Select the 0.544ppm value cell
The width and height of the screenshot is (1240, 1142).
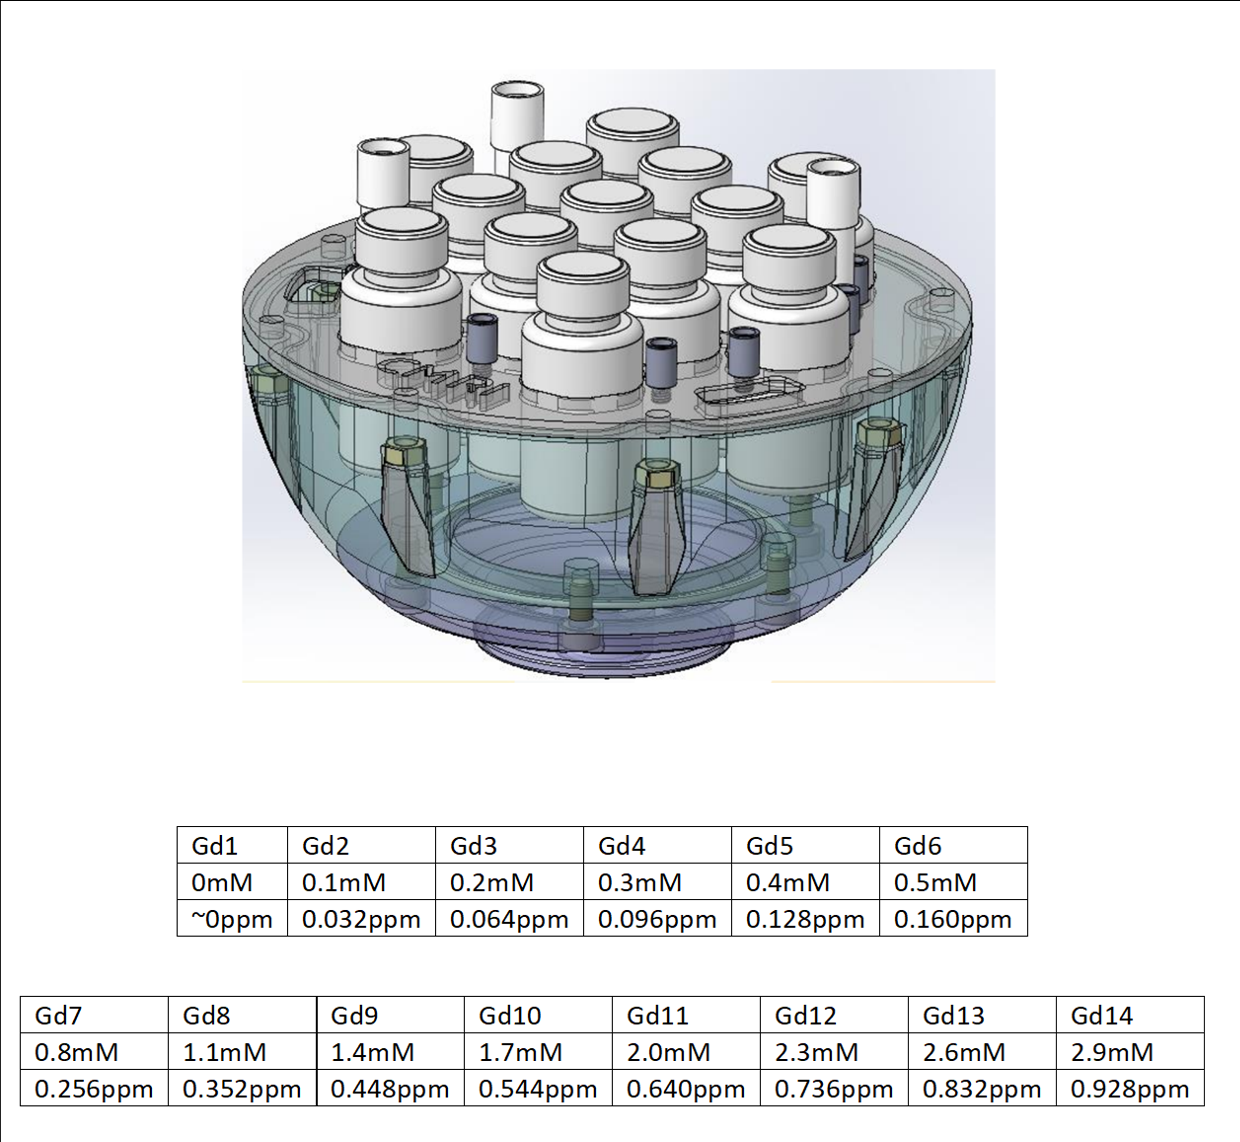tap(538, 1089)
